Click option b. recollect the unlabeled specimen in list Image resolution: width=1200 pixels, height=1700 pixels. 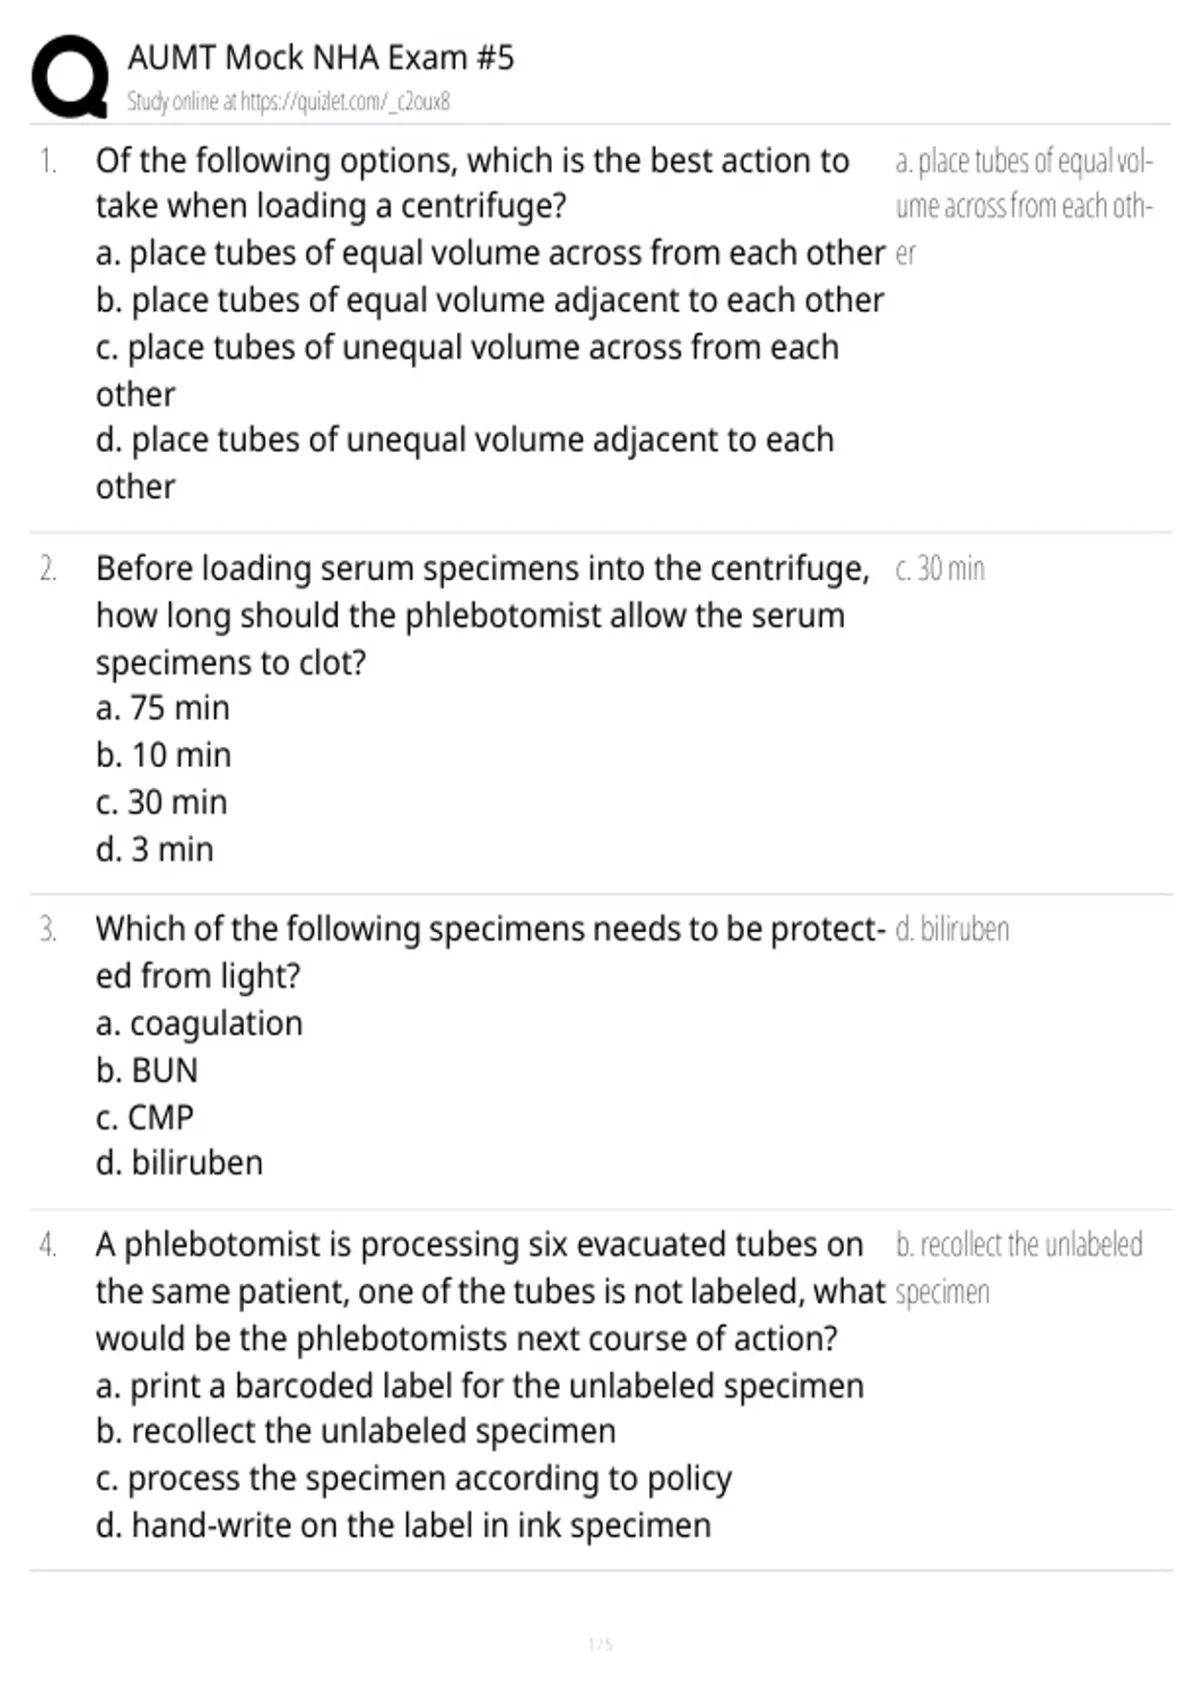356,1431
